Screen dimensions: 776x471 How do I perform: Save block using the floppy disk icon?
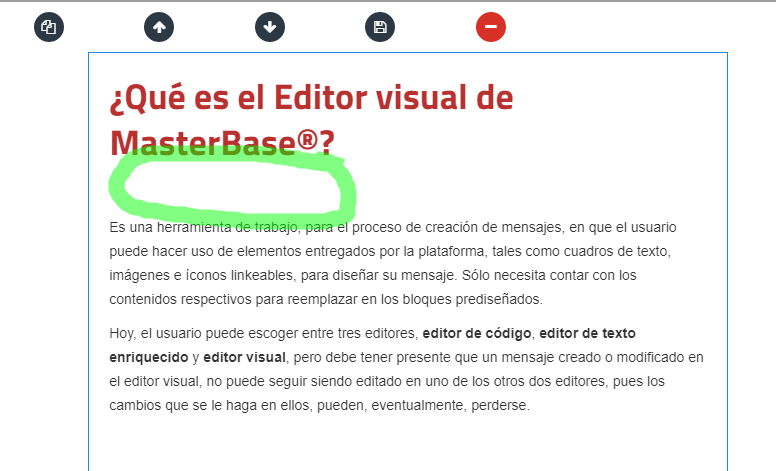coord(380,27)
